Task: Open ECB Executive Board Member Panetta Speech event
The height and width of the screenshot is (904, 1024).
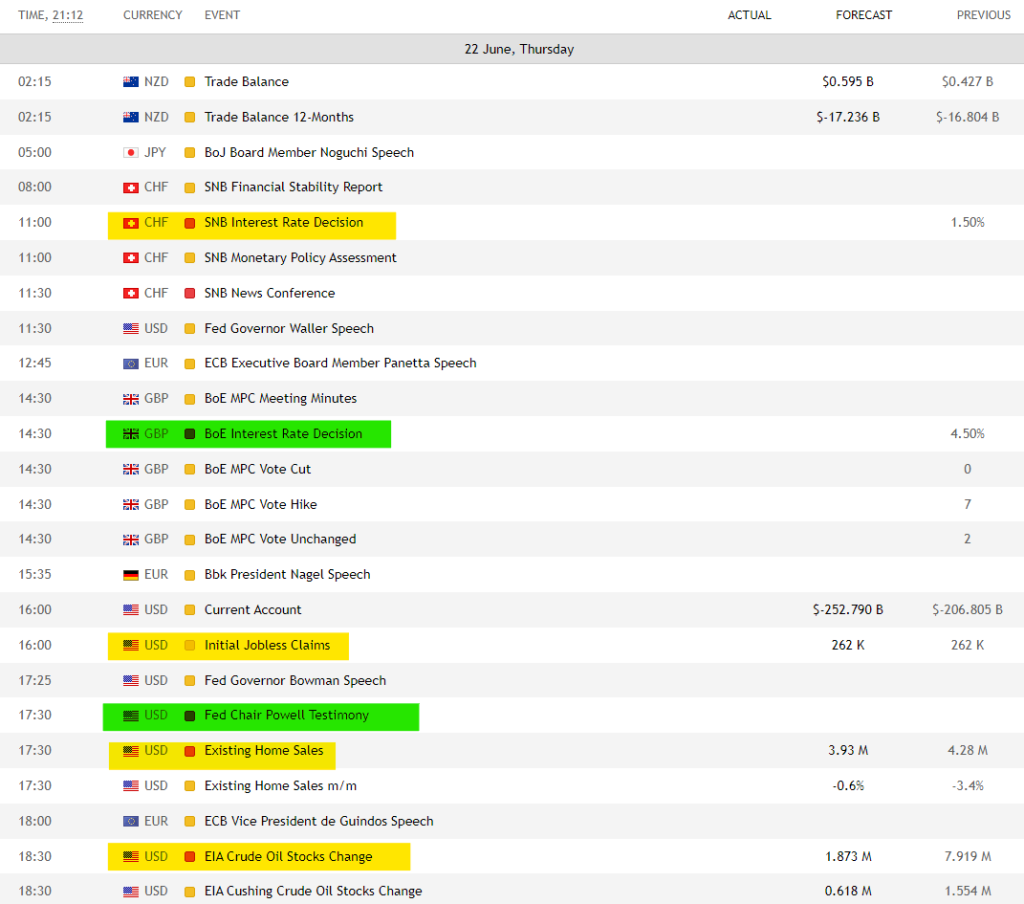Action: pyautogui.click(x=340, y=363)
